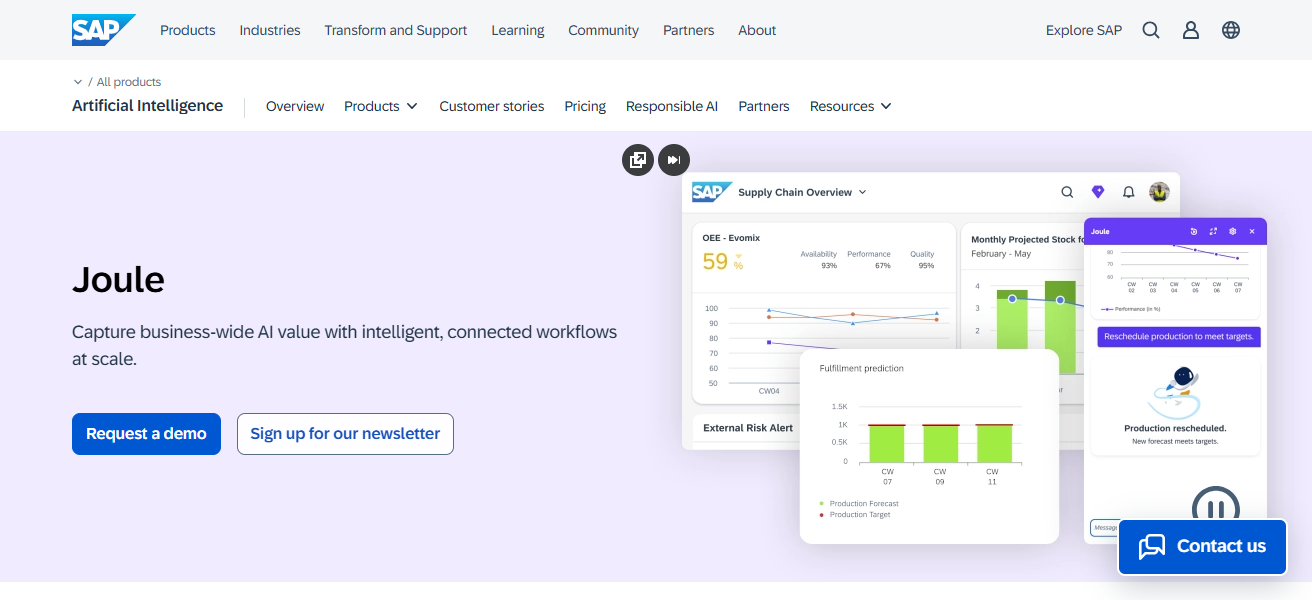Click the Production Forecast legend entry
The height and width of the screenshot is (600, 1312).
click(859, 504)
